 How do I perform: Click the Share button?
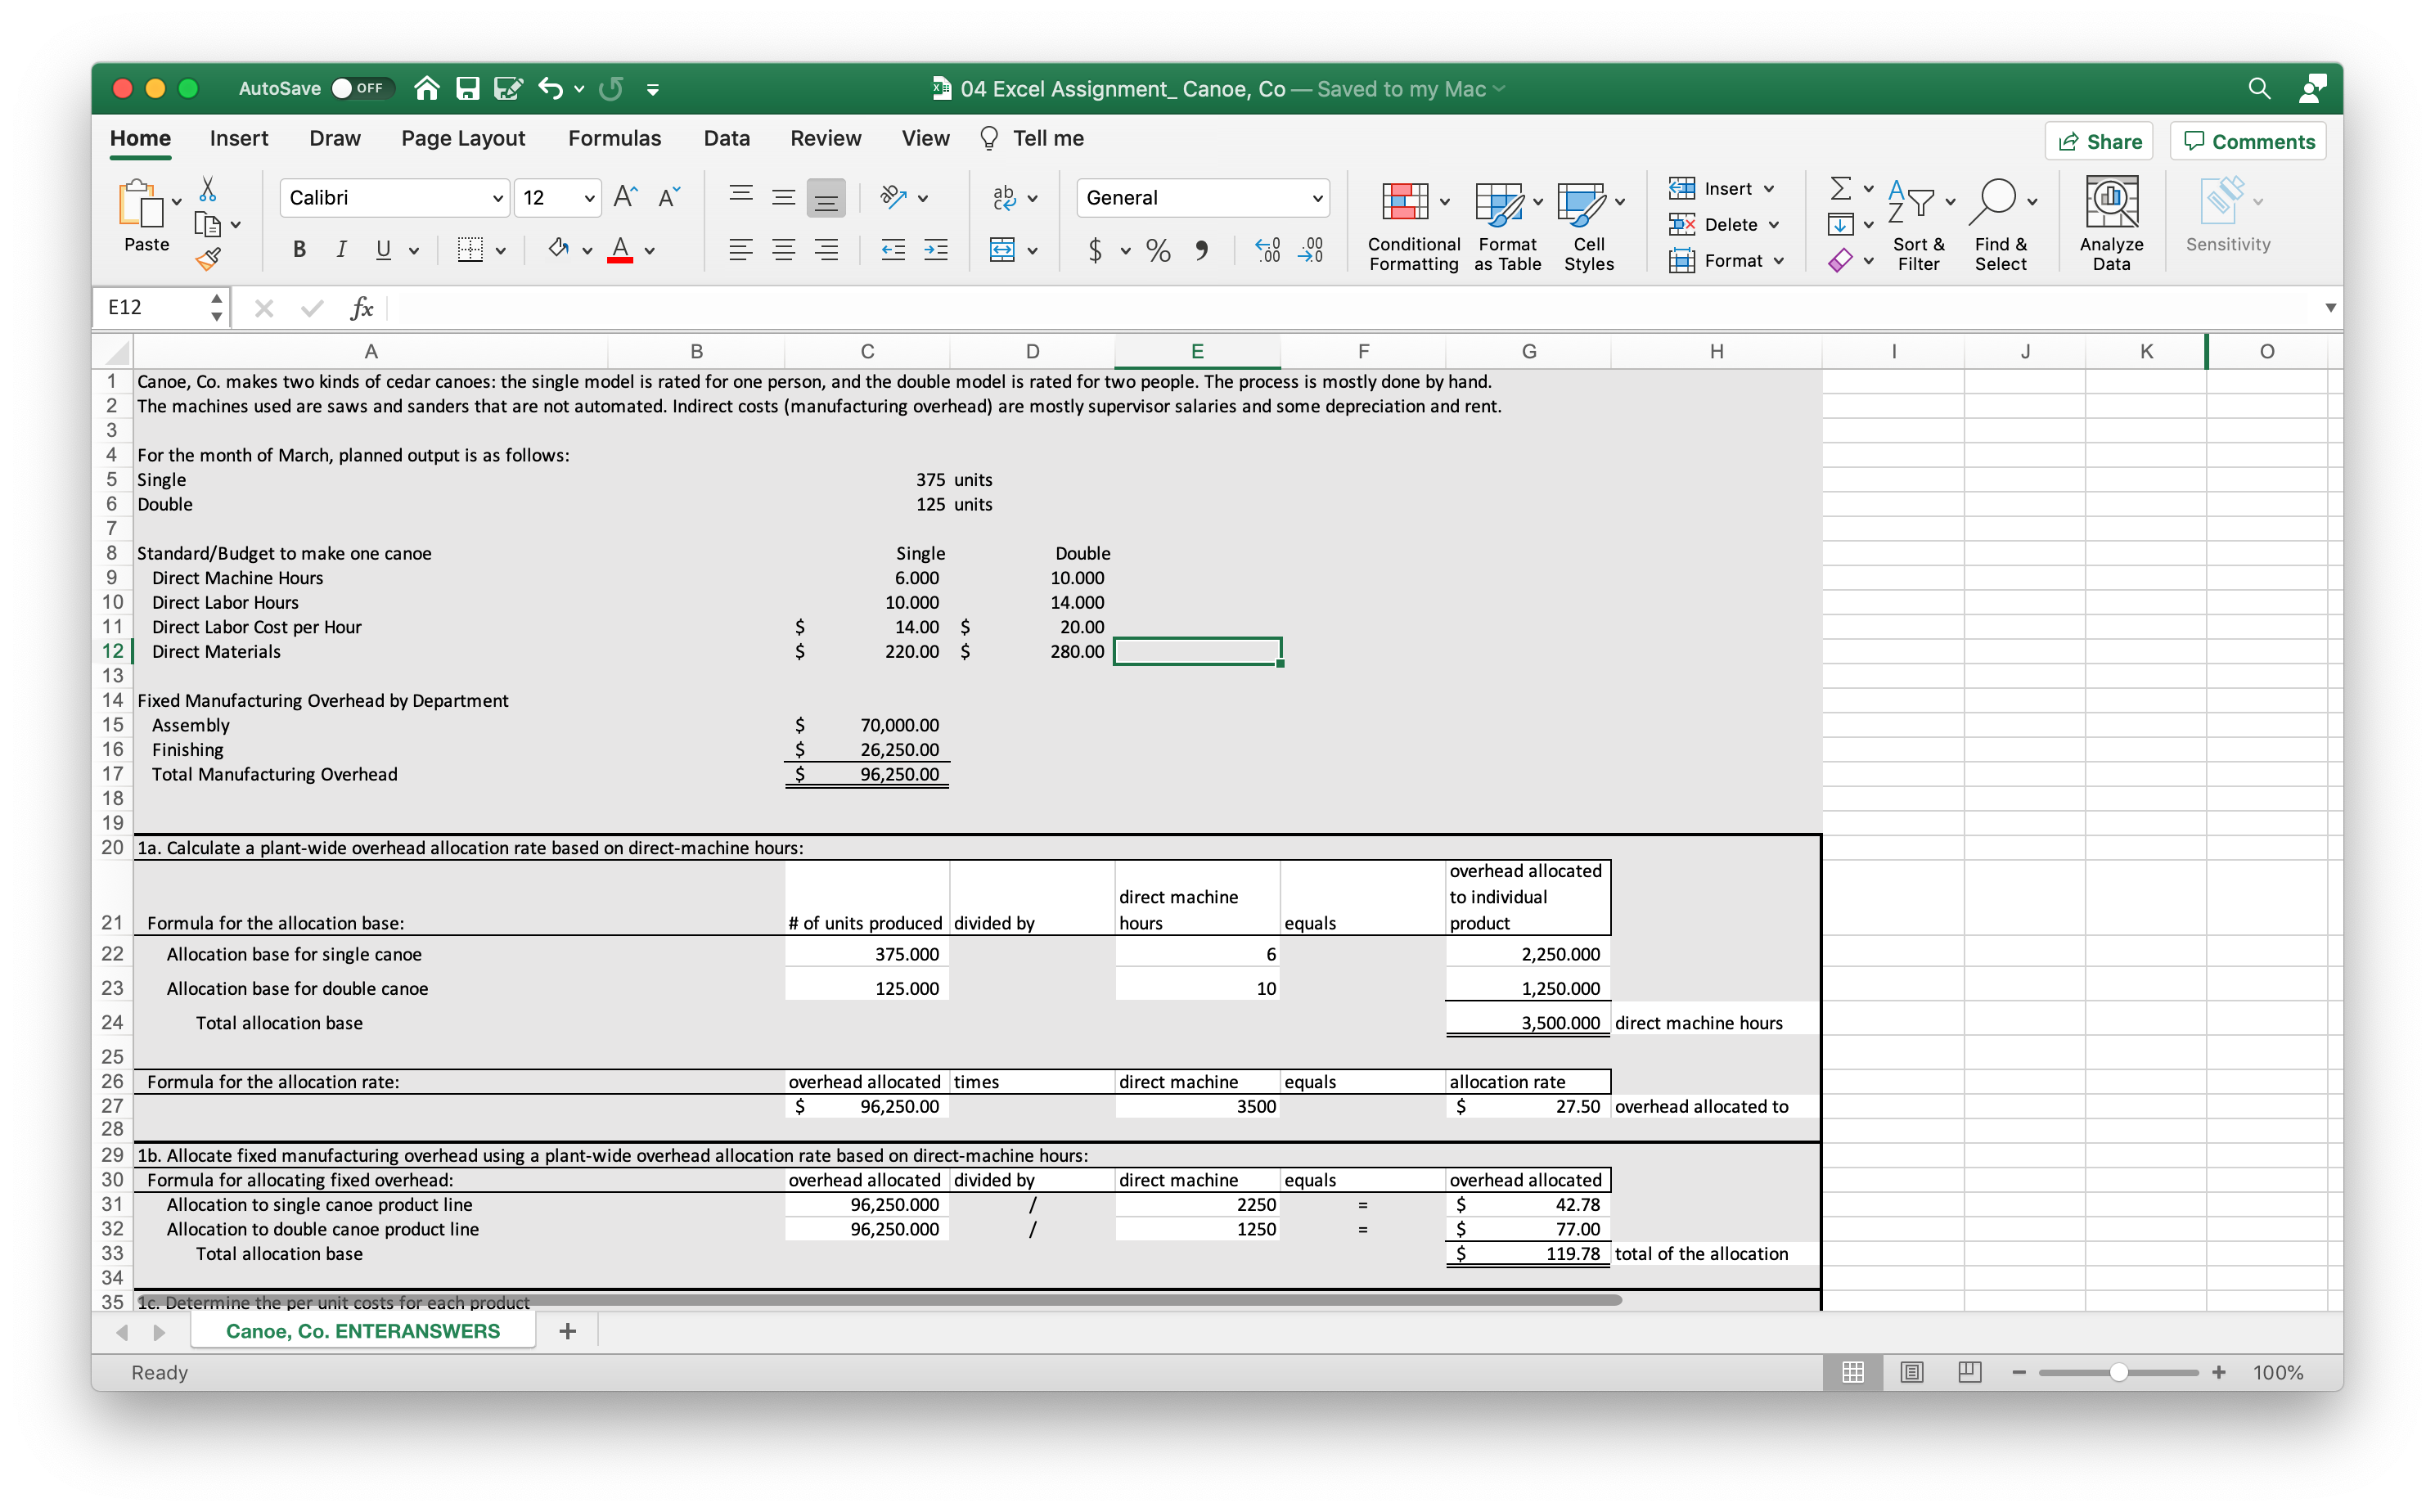click(2098, 140)
